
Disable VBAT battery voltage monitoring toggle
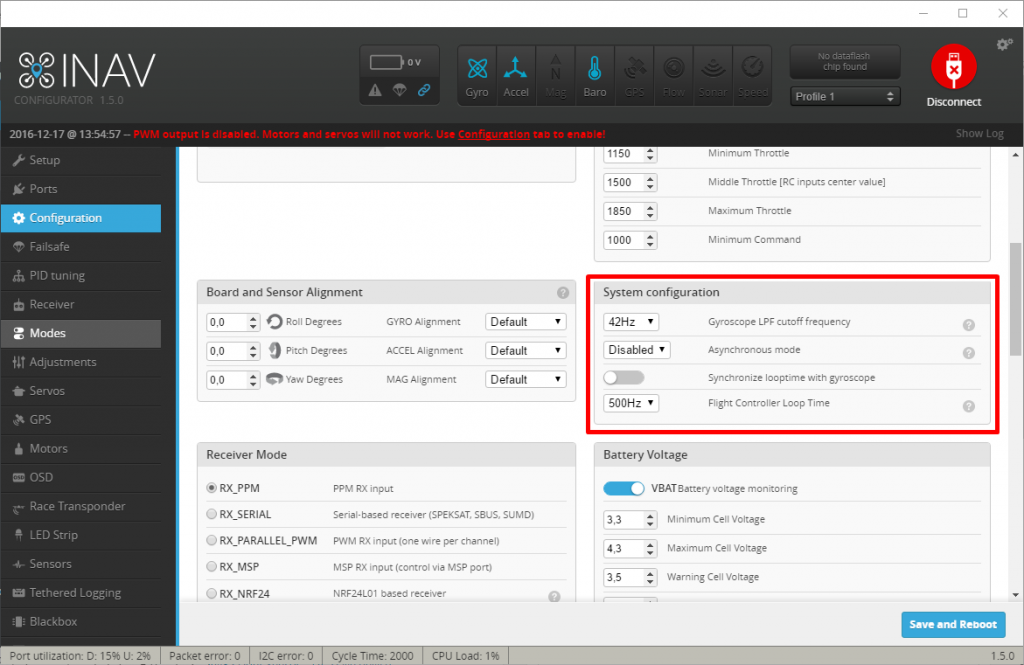[623, 489]
